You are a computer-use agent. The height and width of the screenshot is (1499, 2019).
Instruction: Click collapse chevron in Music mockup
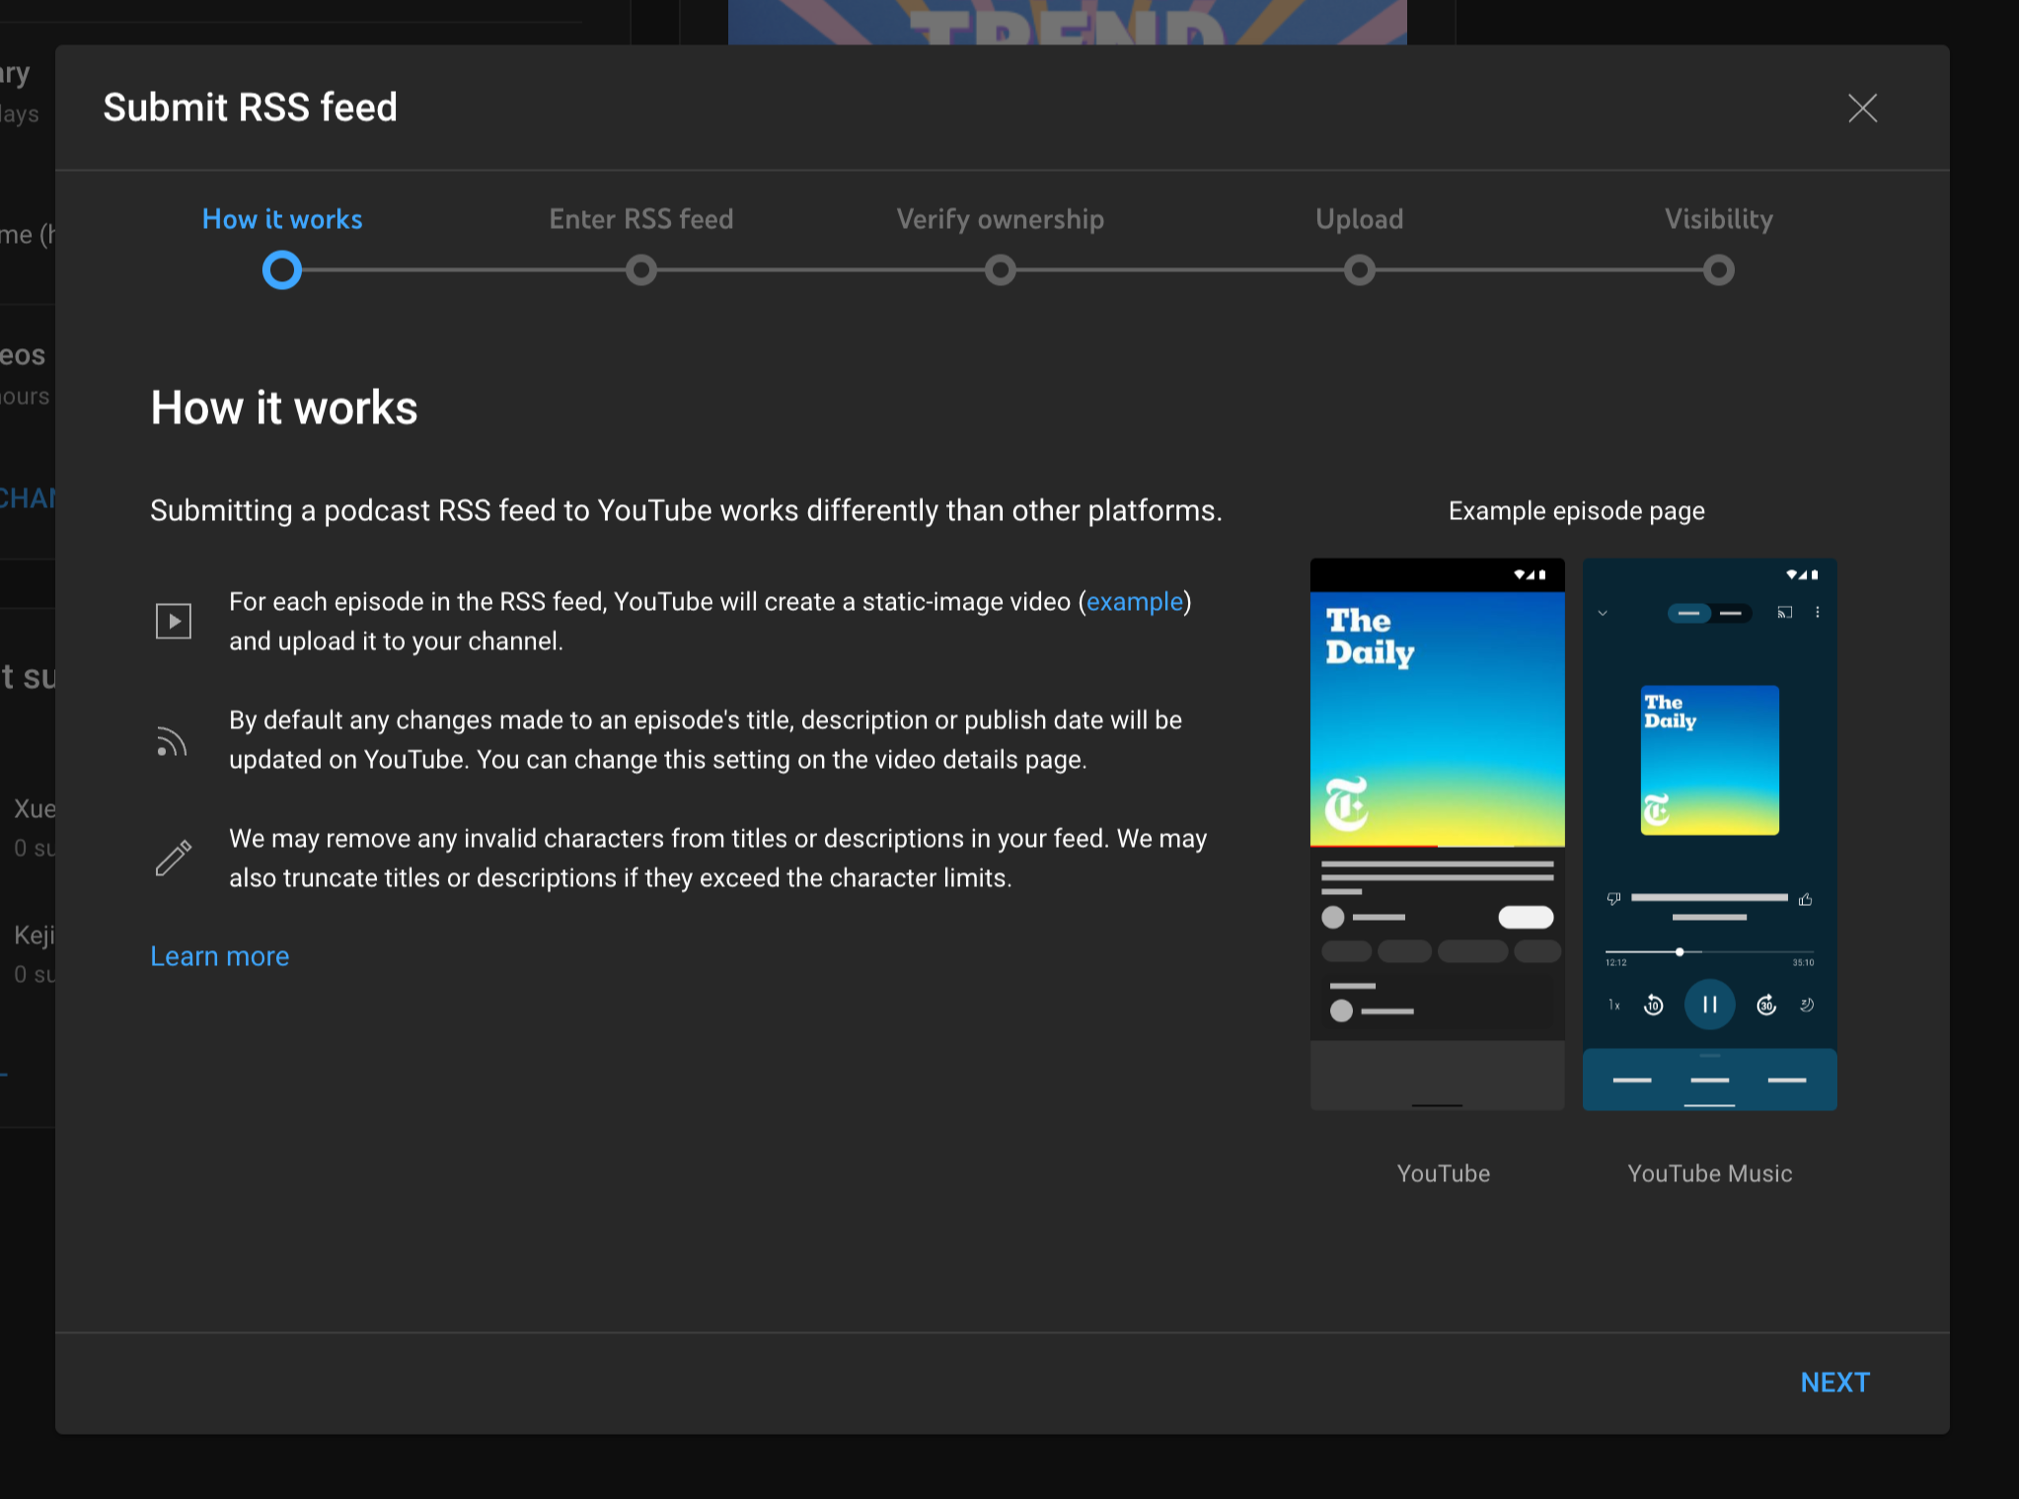click(x=1603, y=613)
